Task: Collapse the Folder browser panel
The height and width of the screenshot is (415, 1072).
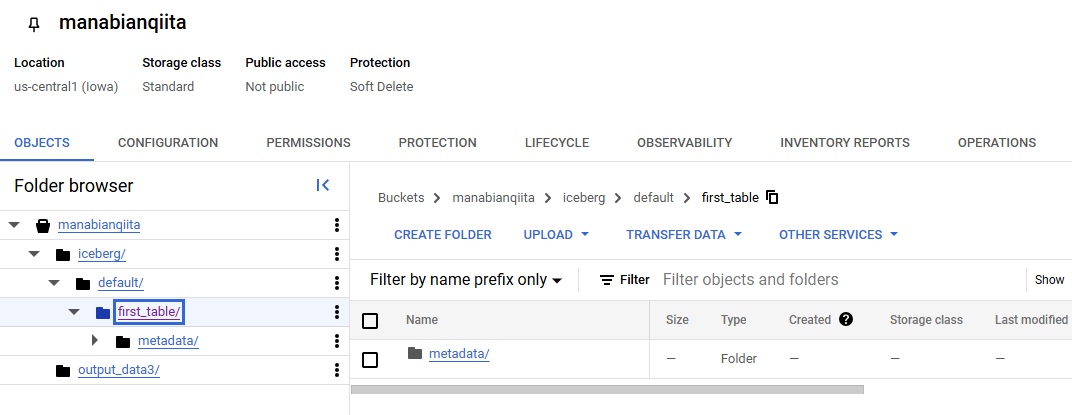Action: pyautogui.click(x=322, y=185)
